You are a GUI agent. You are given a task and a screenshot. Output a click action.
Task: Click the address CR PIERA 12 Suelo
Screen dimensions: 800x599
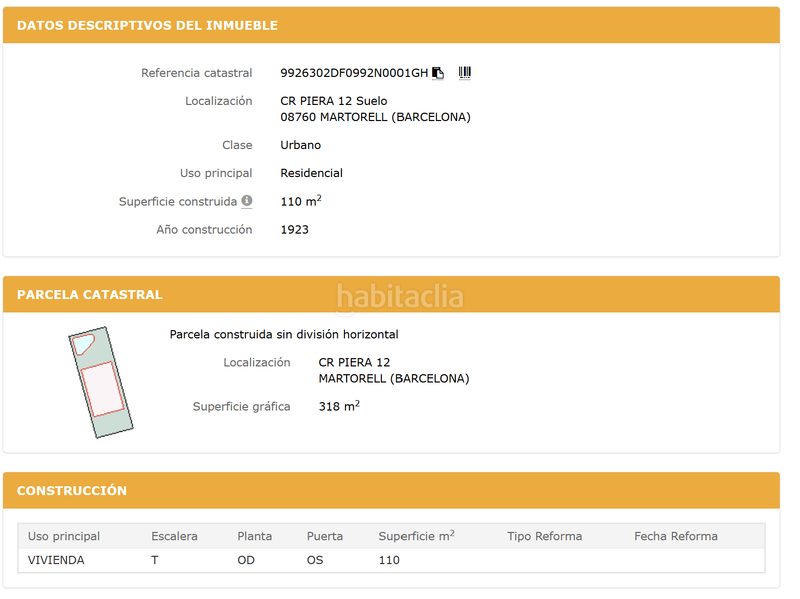[334, 101]
